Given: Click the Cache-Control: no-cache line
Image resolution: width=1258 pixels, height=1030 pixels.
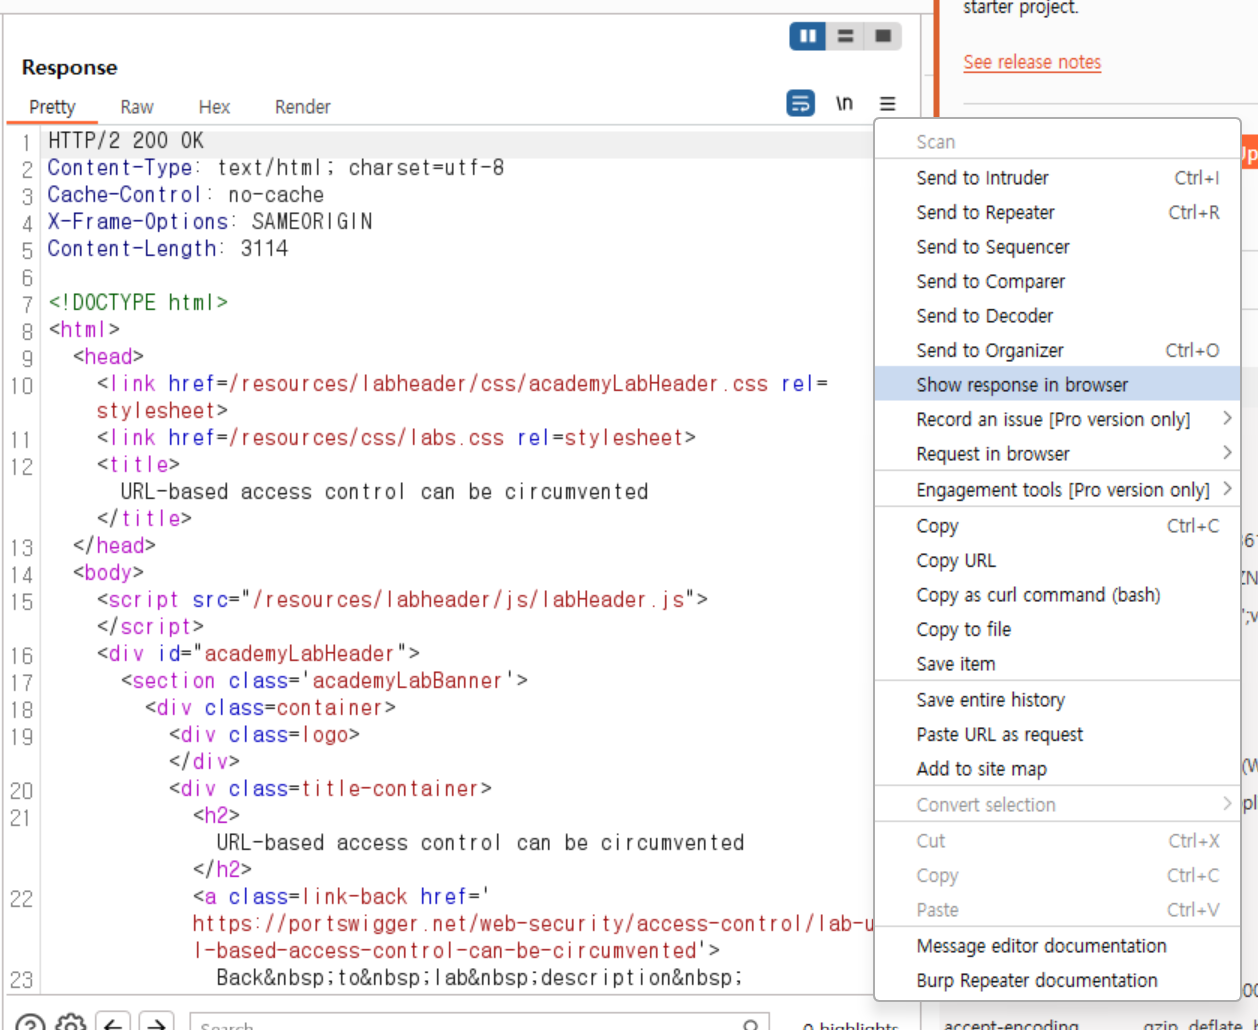Looking at the screenshot, I should pos(186,195).
